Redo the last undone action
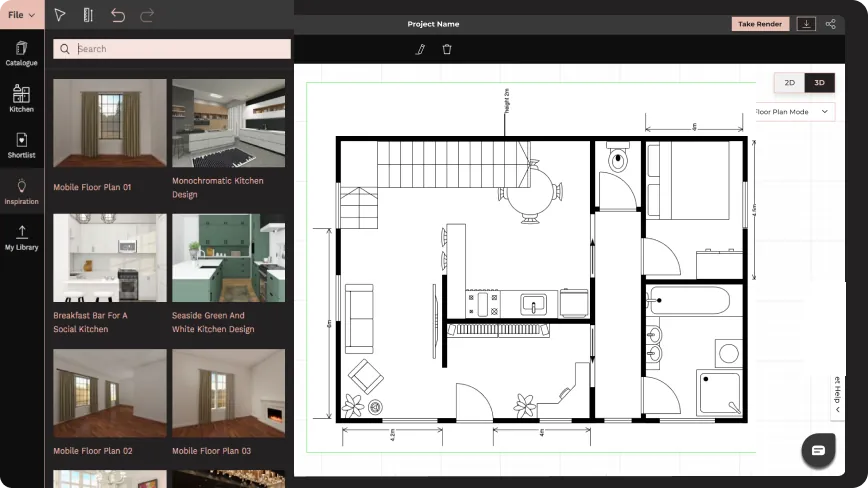Screen dimensions: 868x488 pos(147,15)
